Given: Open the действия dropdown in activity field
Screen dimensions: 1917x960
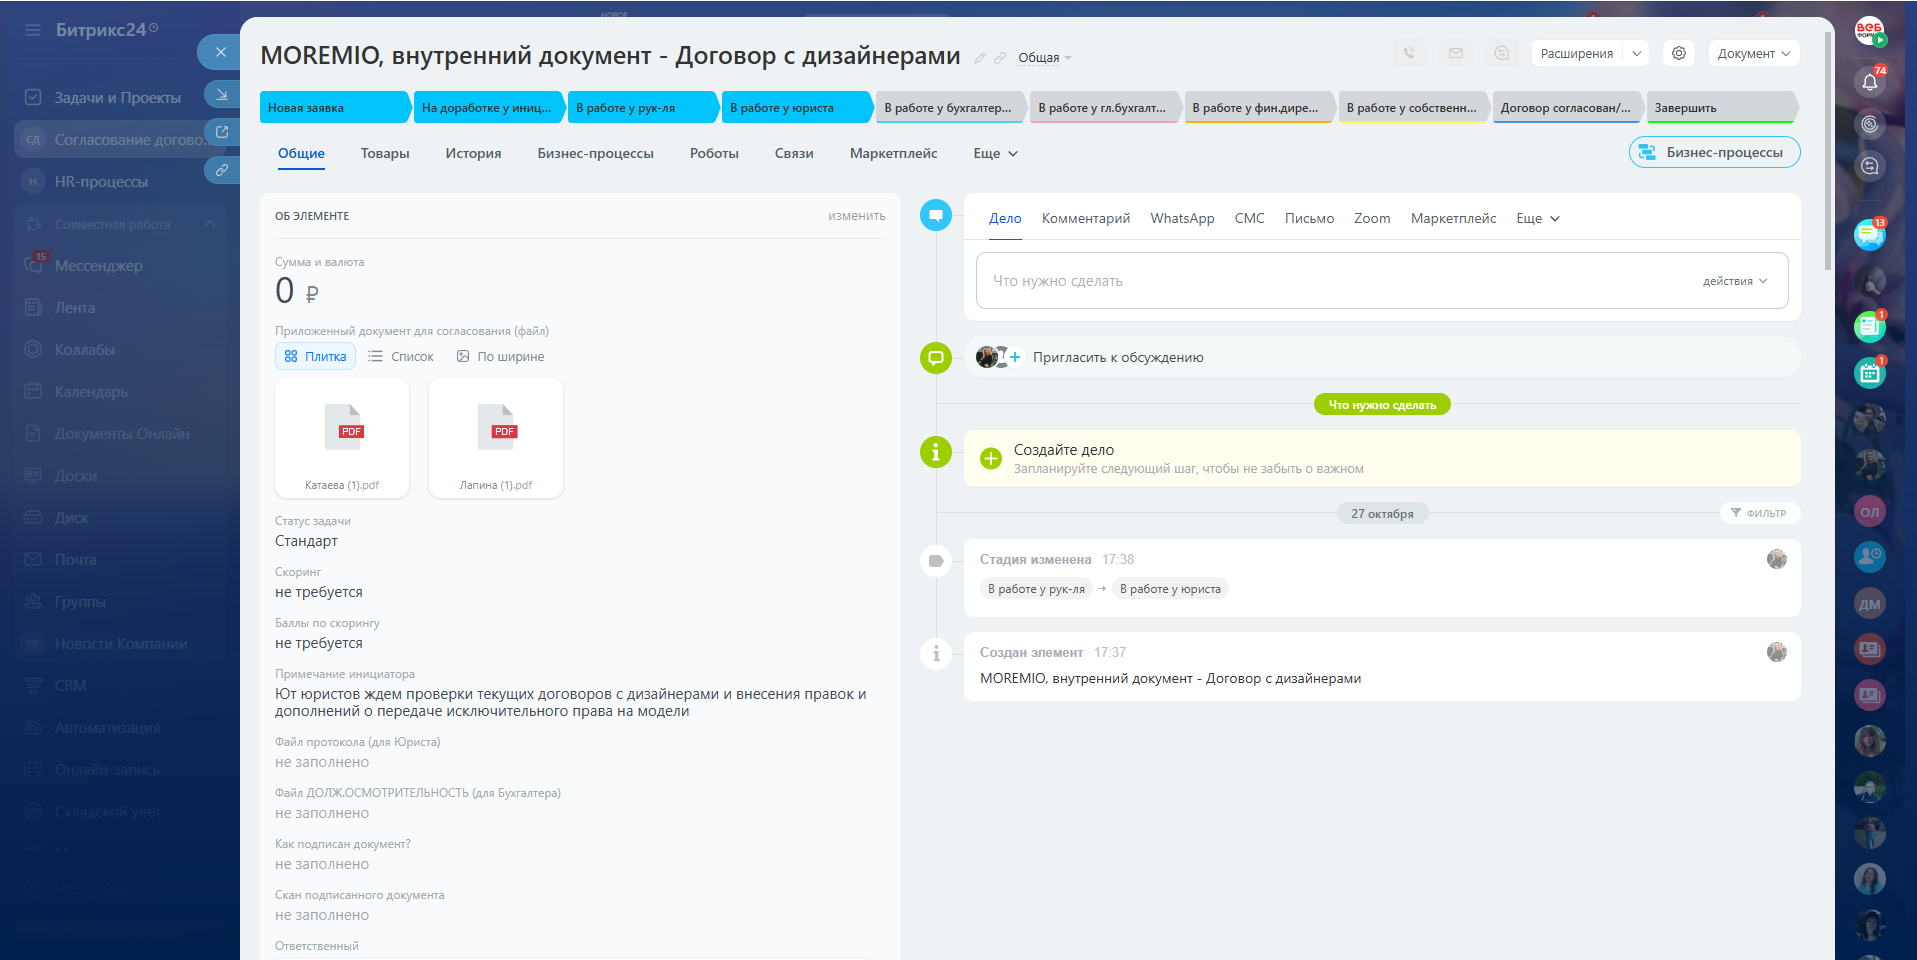Looking at the screenshot, I should (x=1734, y=281).
